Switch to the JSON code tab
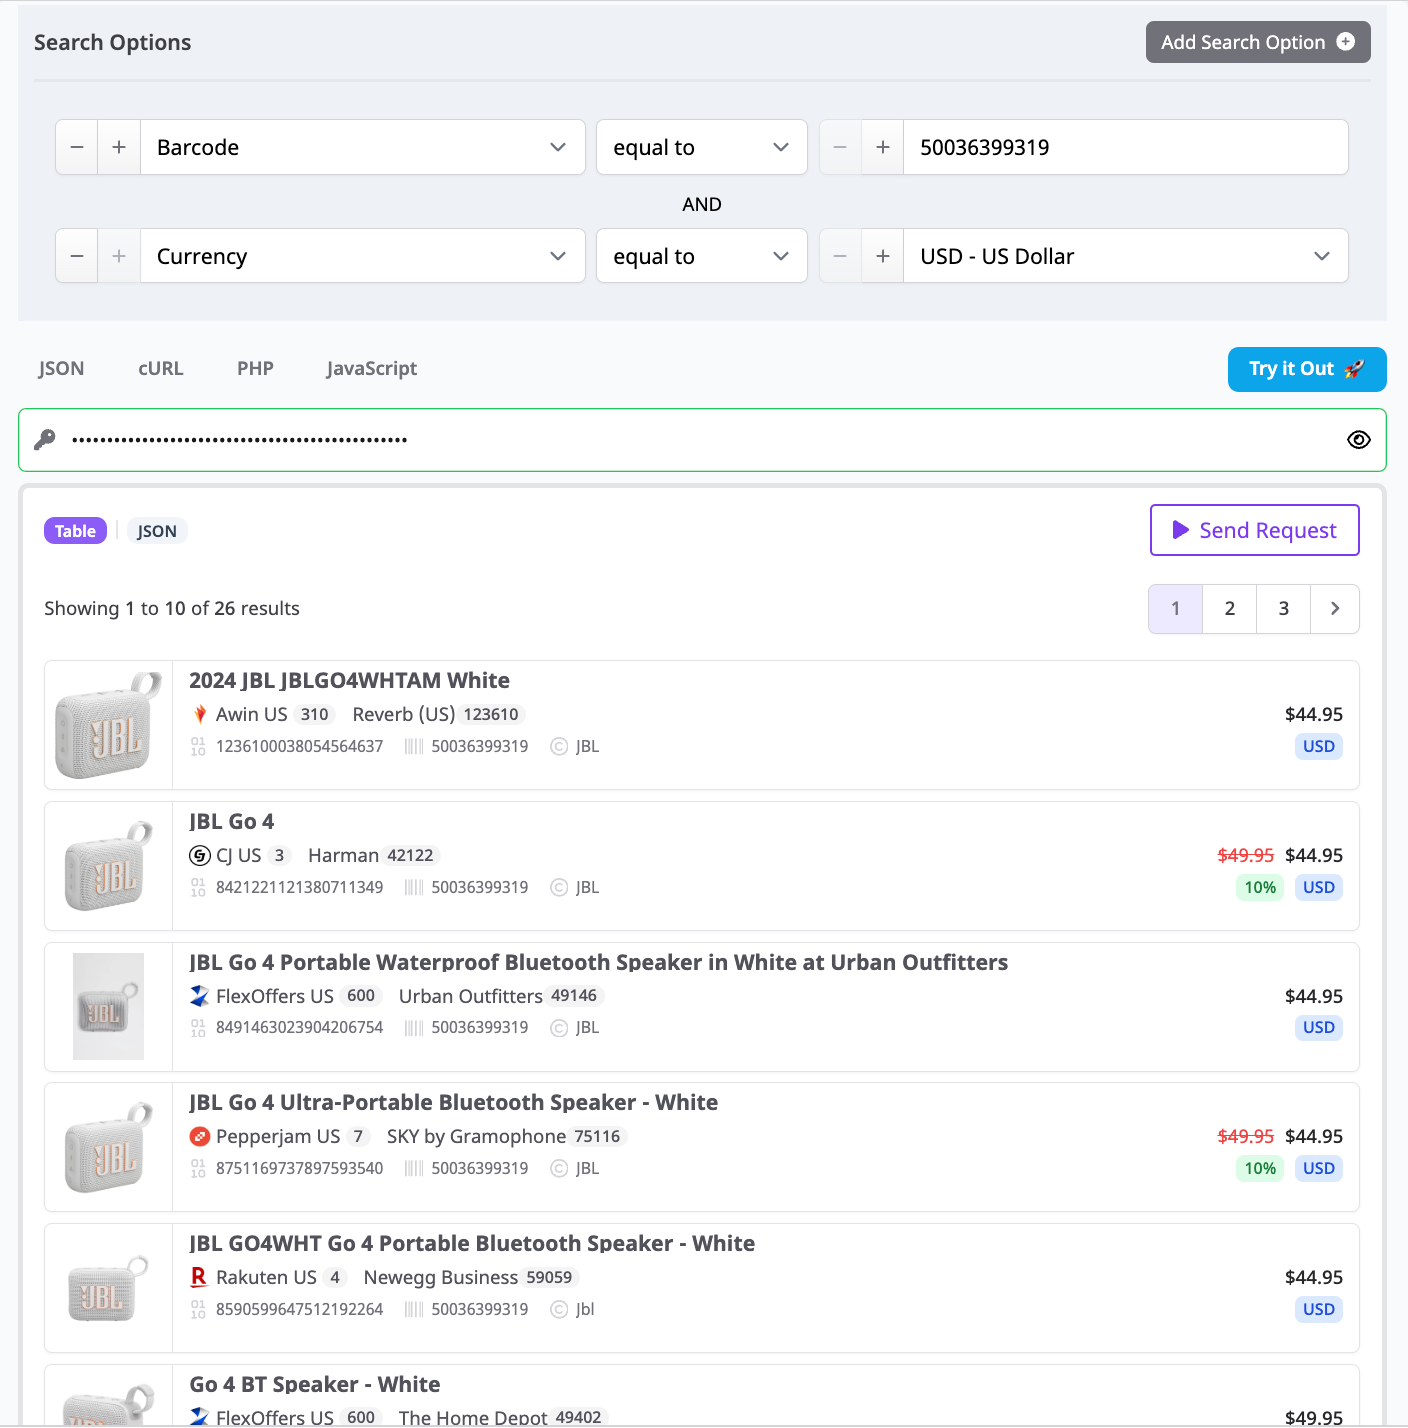1408x1428 pixels. pos(61,368)
